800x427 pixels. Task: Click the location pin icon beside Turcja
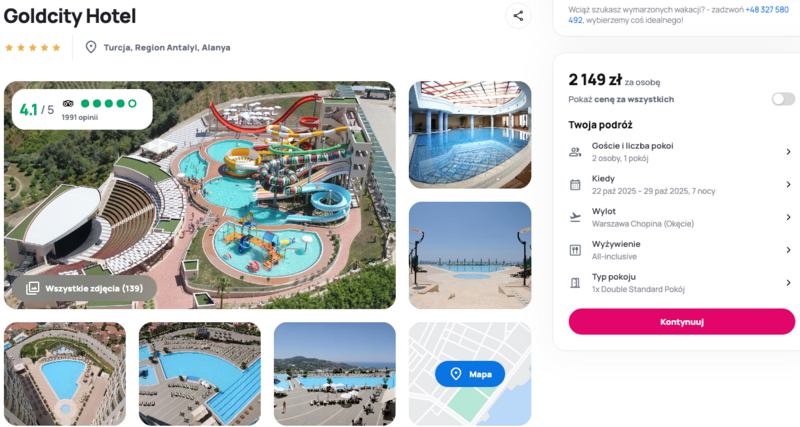pyautogui.click(x=91, y=47)
